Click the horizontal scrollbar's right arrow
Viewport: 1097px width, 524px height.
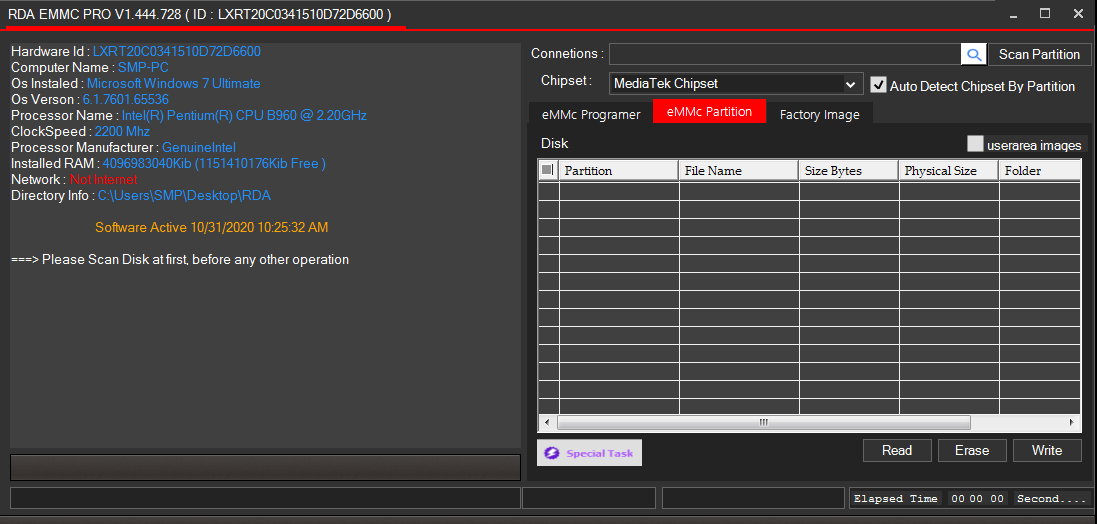point(1072,423)
